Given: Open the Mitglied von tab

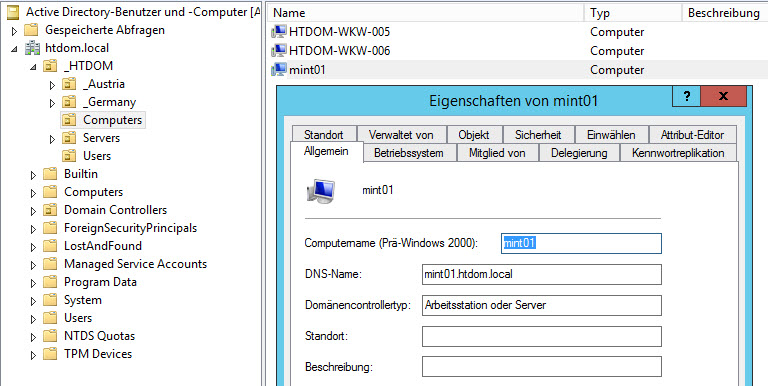Looking at the screenshot, I should click(x=497, y=153).
